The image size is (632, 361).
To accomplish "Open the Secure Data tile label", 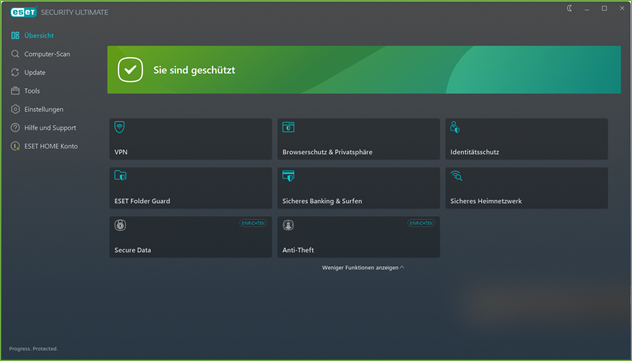I will click(133, 250).
